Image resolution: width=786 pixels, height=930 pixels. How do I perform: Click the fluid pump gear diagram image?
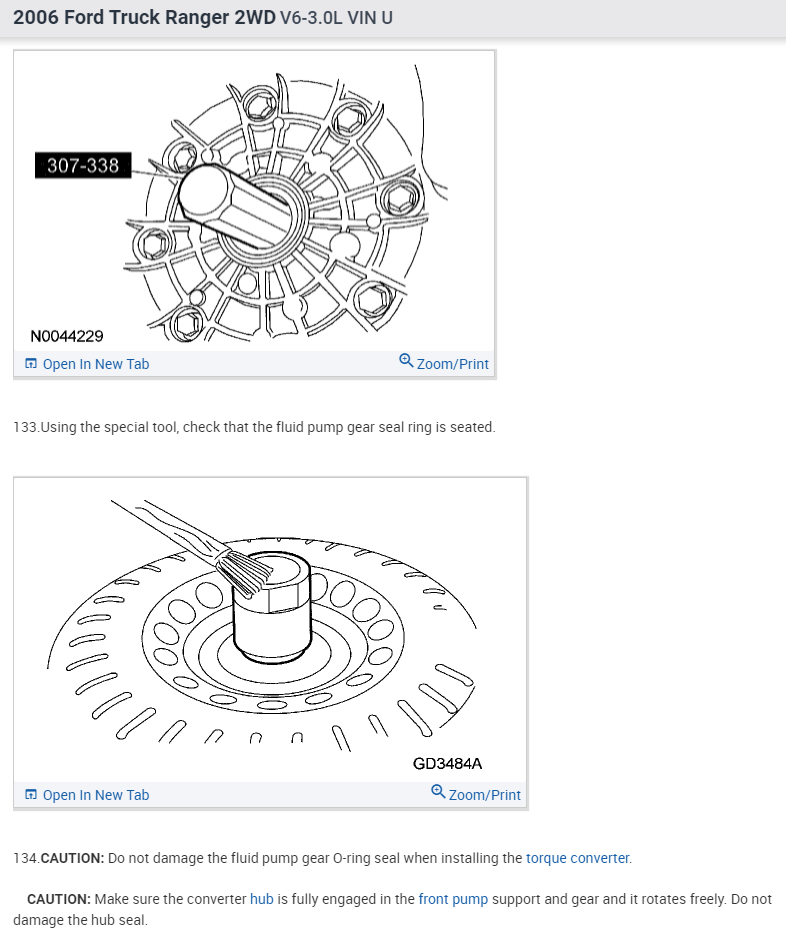coord(254,200)
